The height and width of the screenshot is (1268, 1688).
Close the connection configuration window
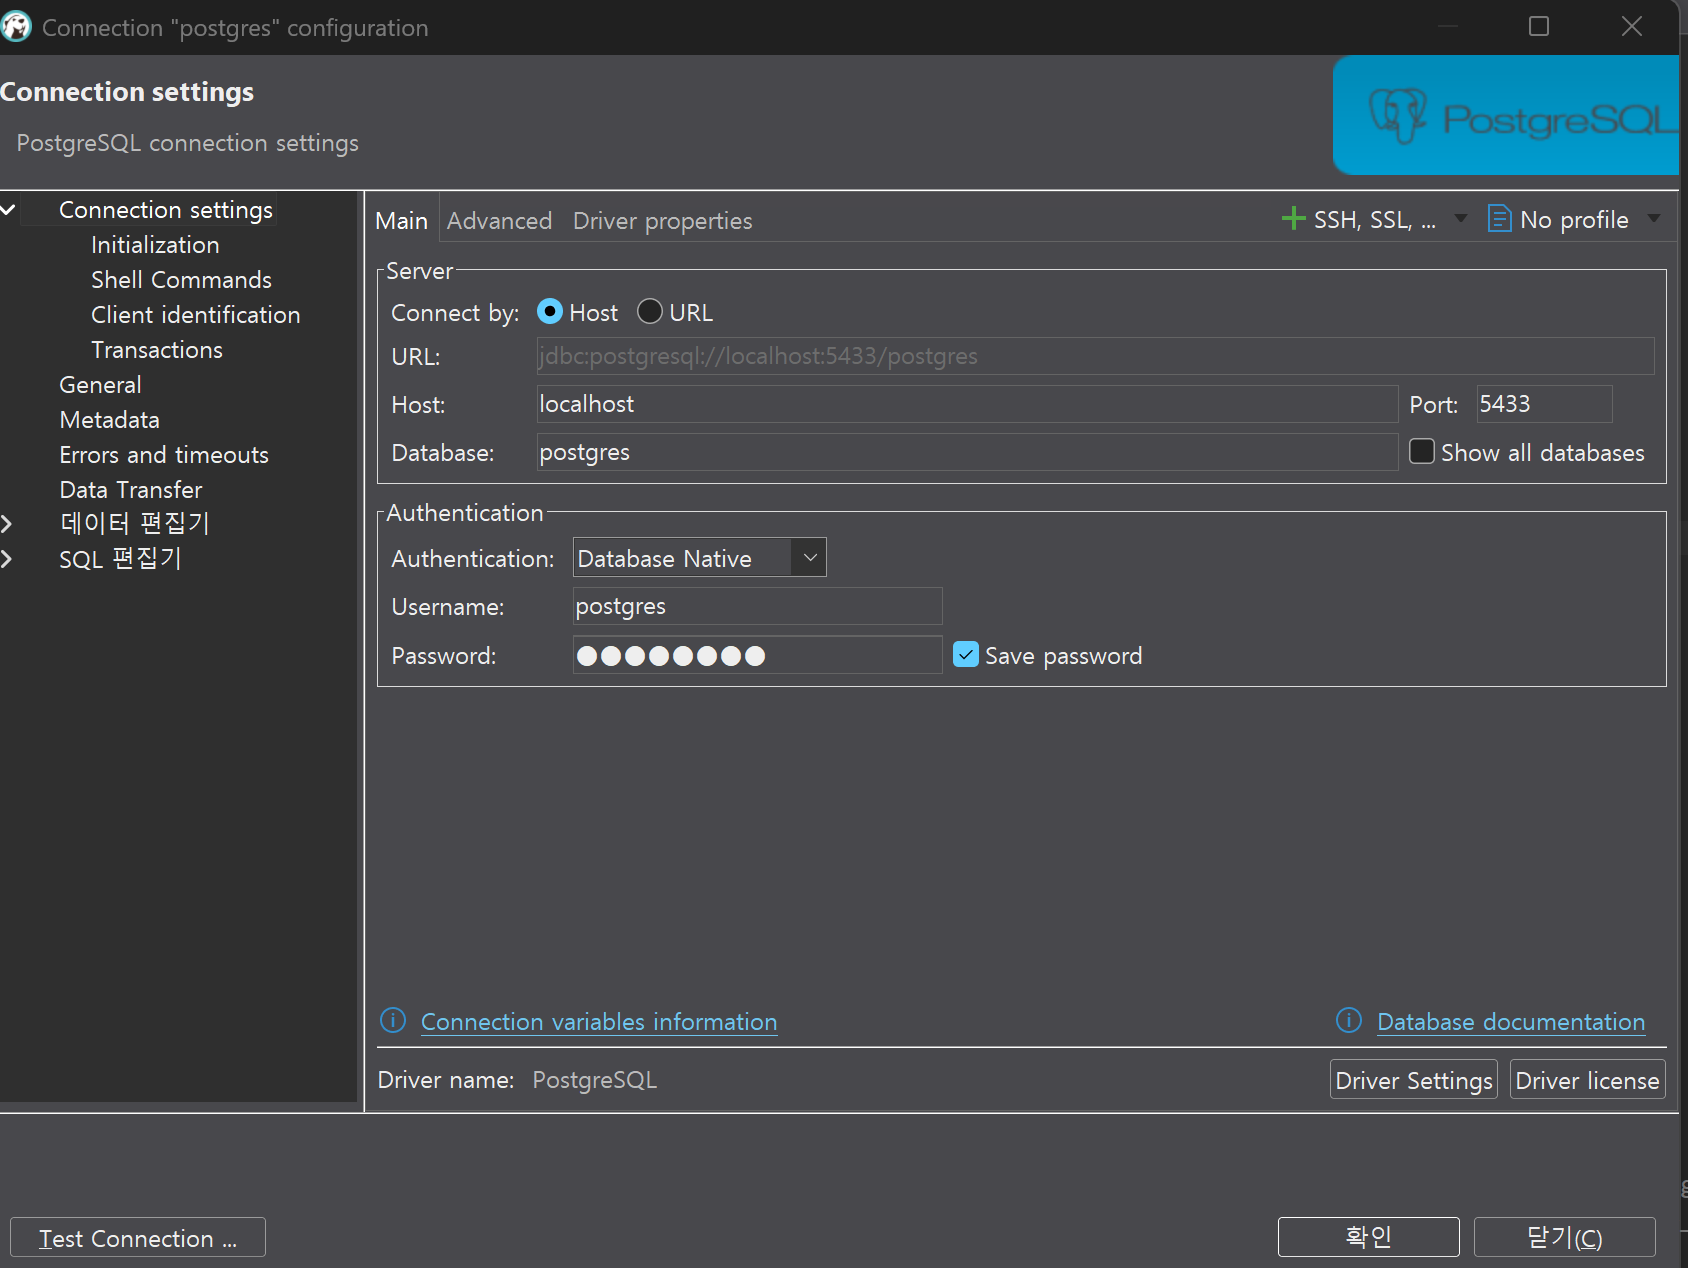tap(1631, 26)
